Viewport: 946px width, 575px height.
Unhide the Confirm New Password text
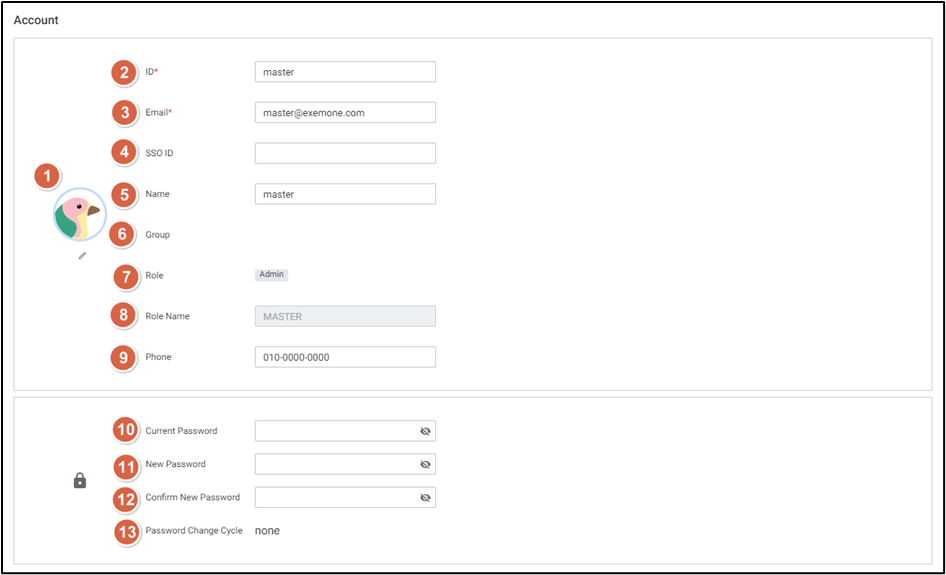(x=425, y=498)
